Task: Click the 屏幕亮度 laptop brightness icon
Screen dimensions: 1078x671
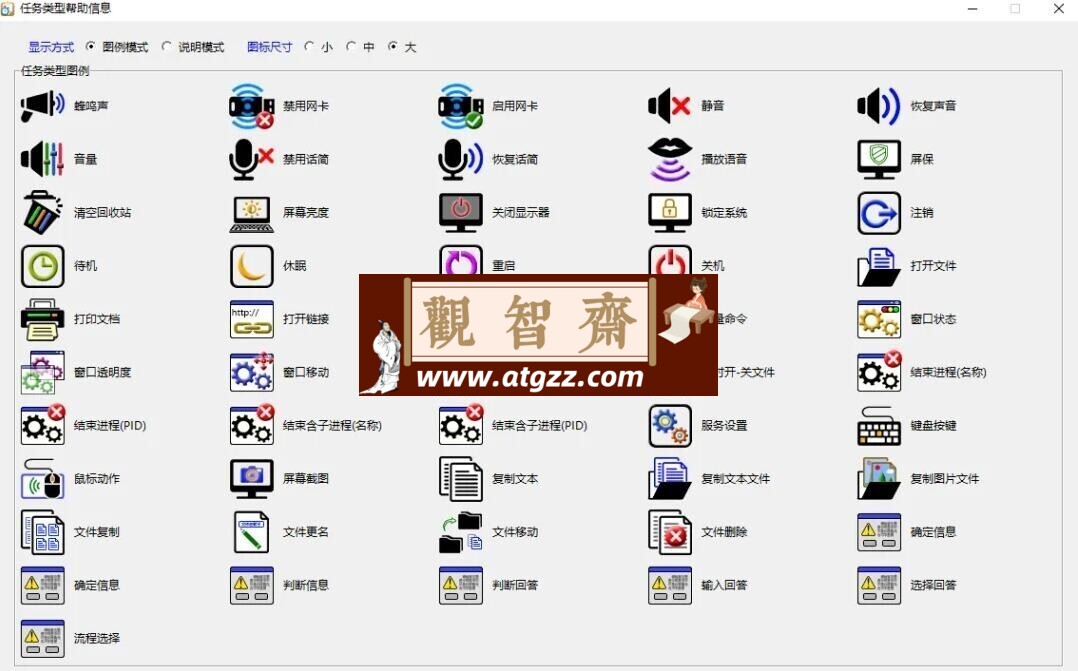Action: pos(252,214)
